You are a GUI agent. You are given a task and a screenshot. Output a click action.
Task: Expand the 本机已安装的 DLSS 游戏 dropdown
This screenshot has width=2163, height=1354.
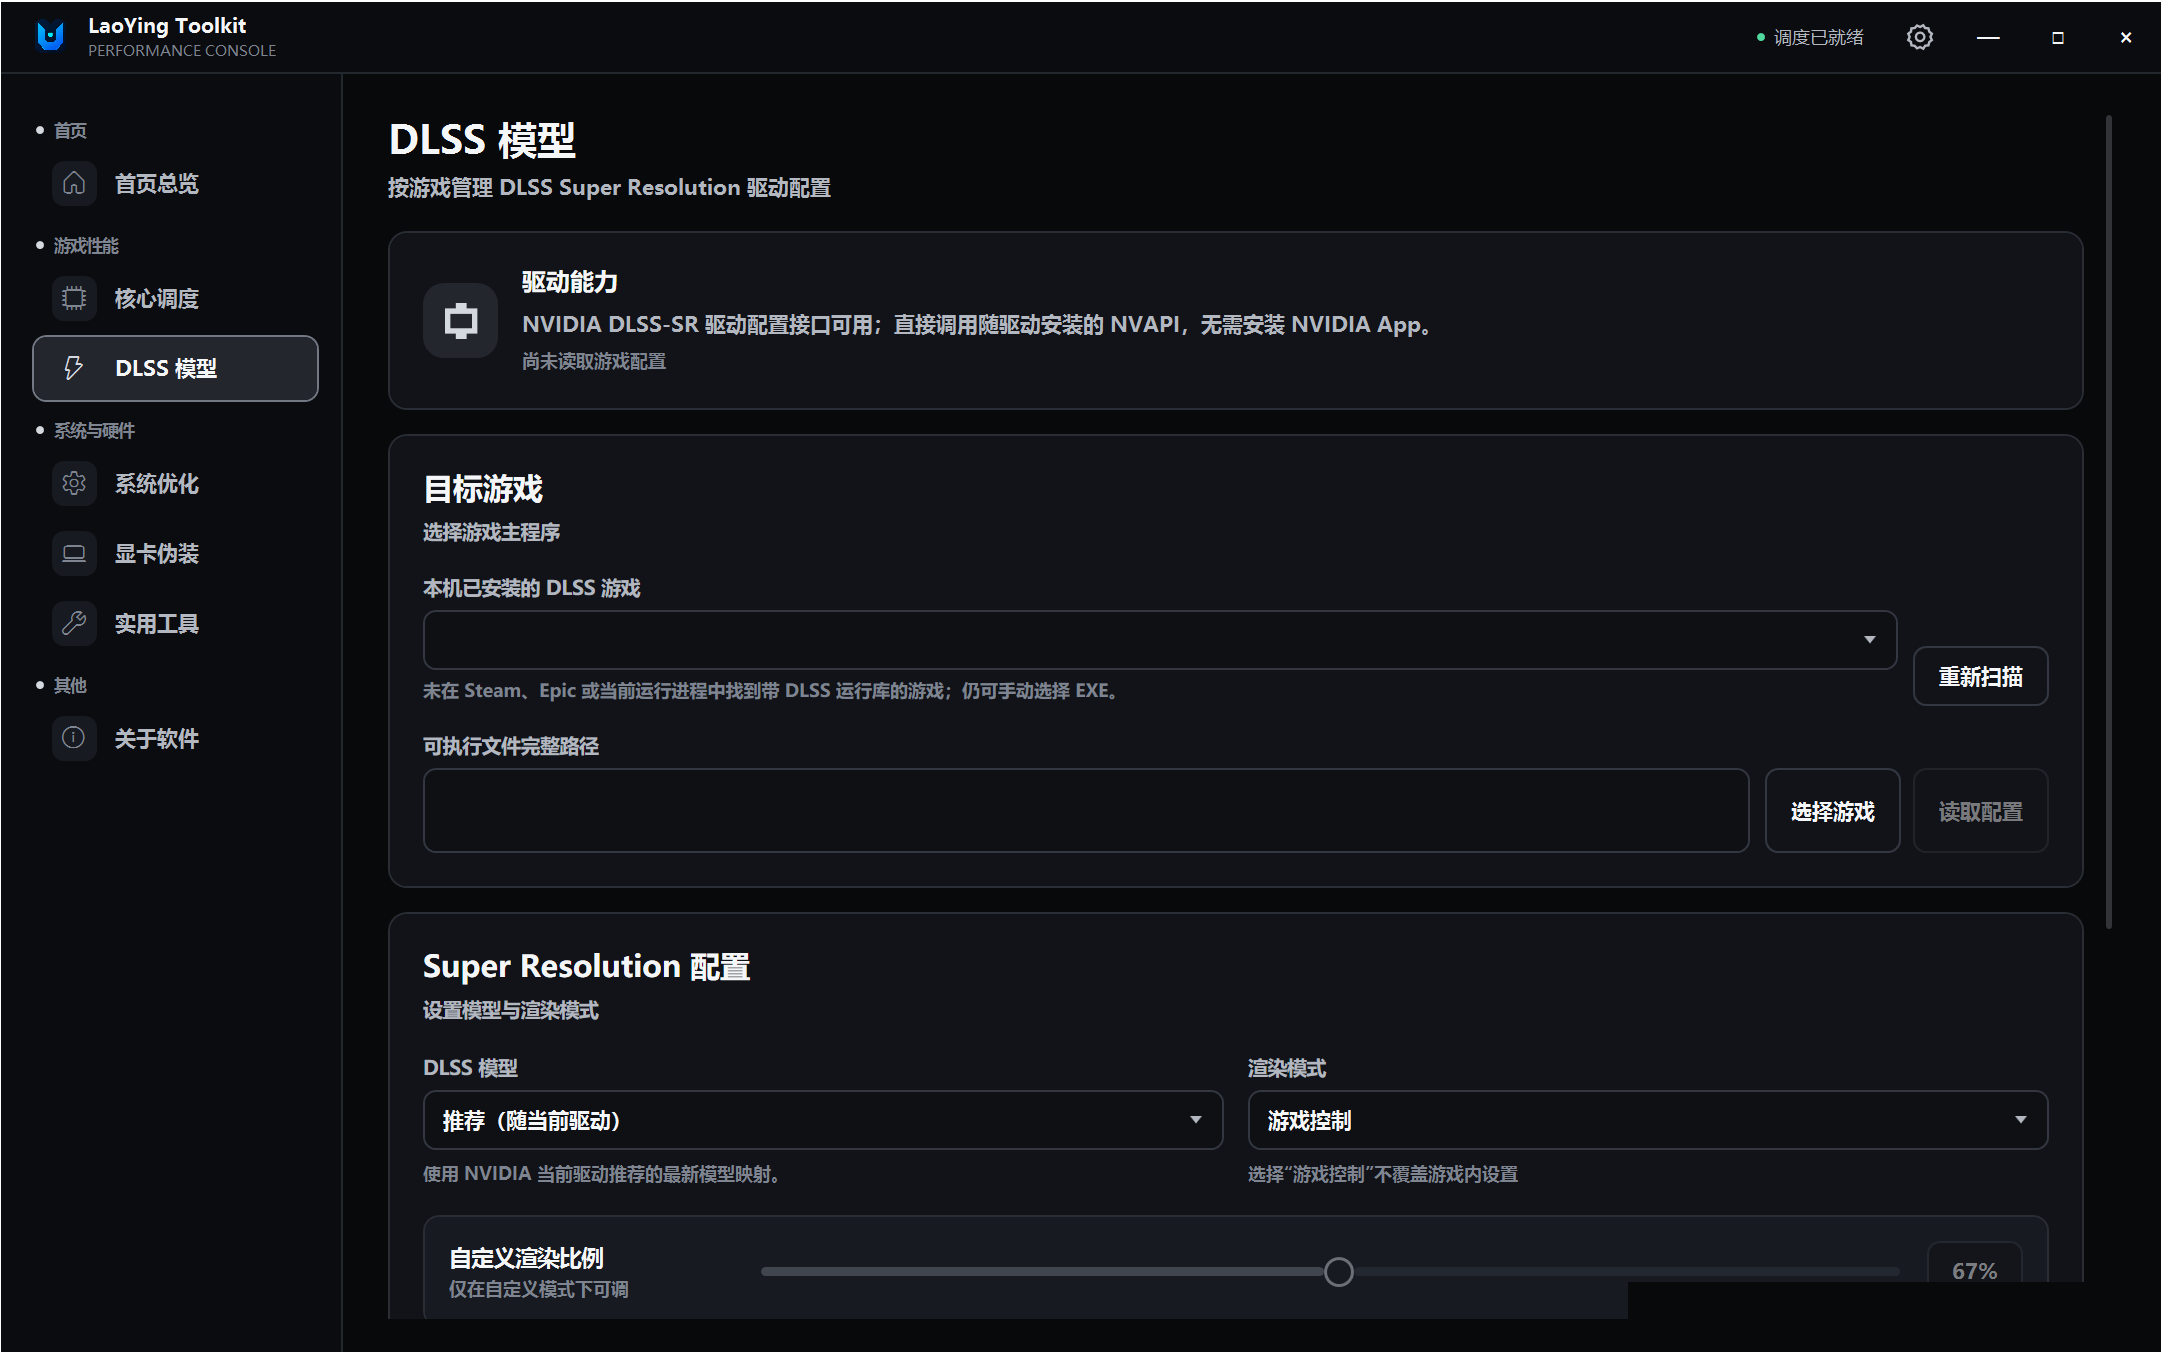pyautogui.click(x=1160, y=640)
